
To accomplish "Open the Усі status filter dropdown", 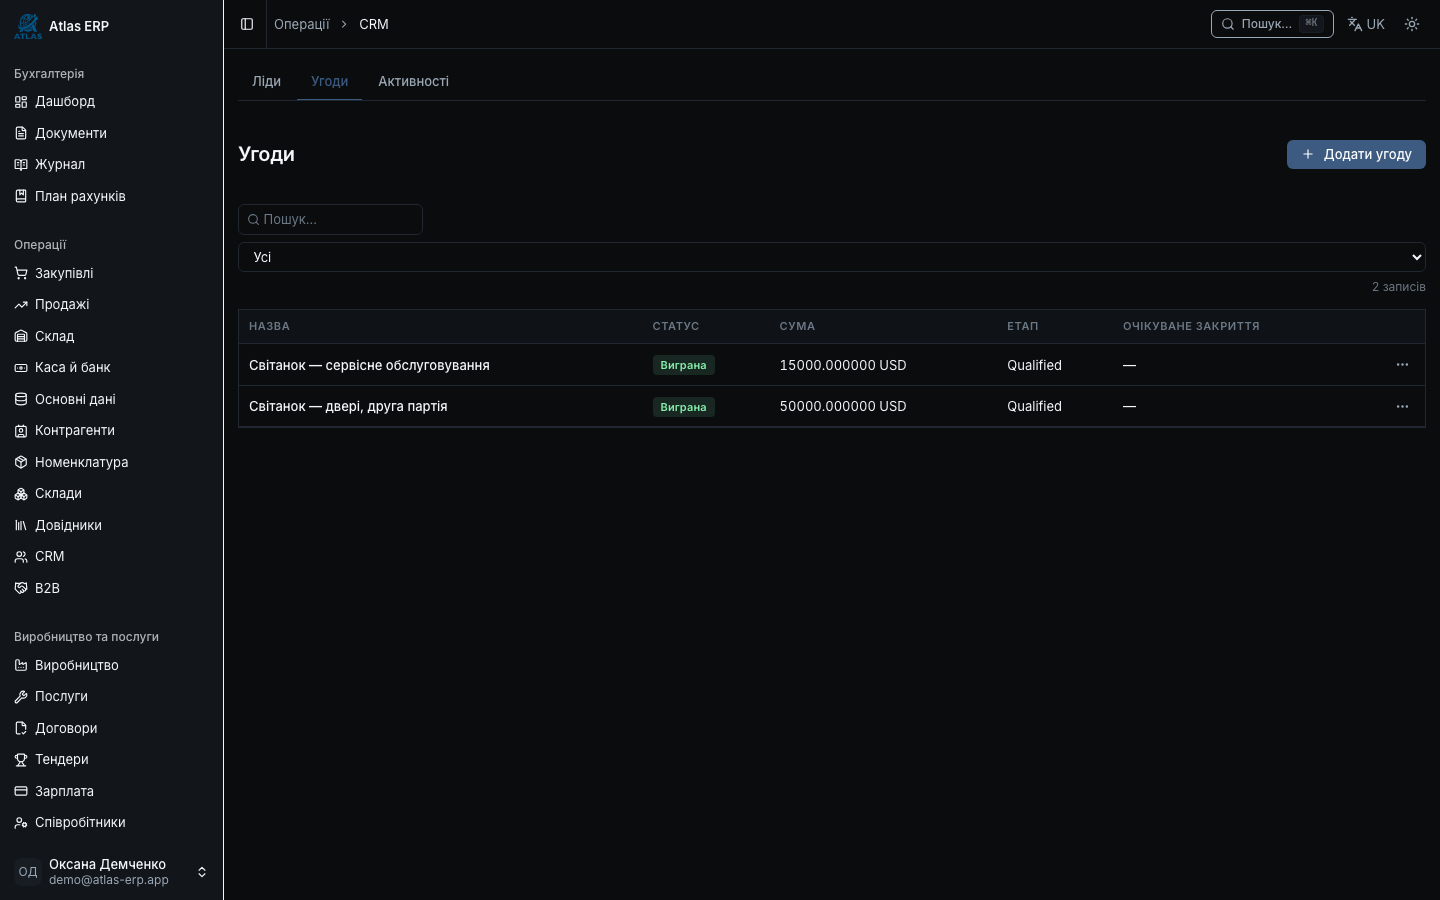I will [x=832, y=257].
